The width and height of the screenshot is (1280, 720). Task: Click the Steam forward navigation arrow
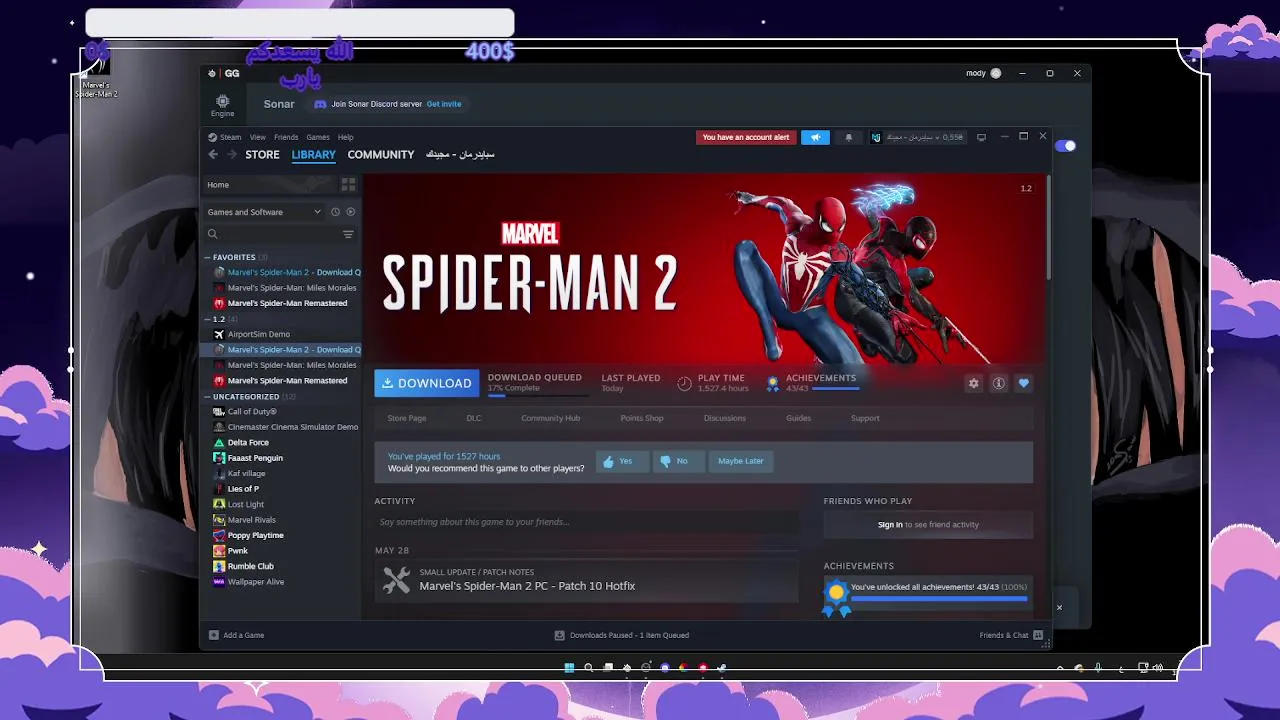pos(232,154)
